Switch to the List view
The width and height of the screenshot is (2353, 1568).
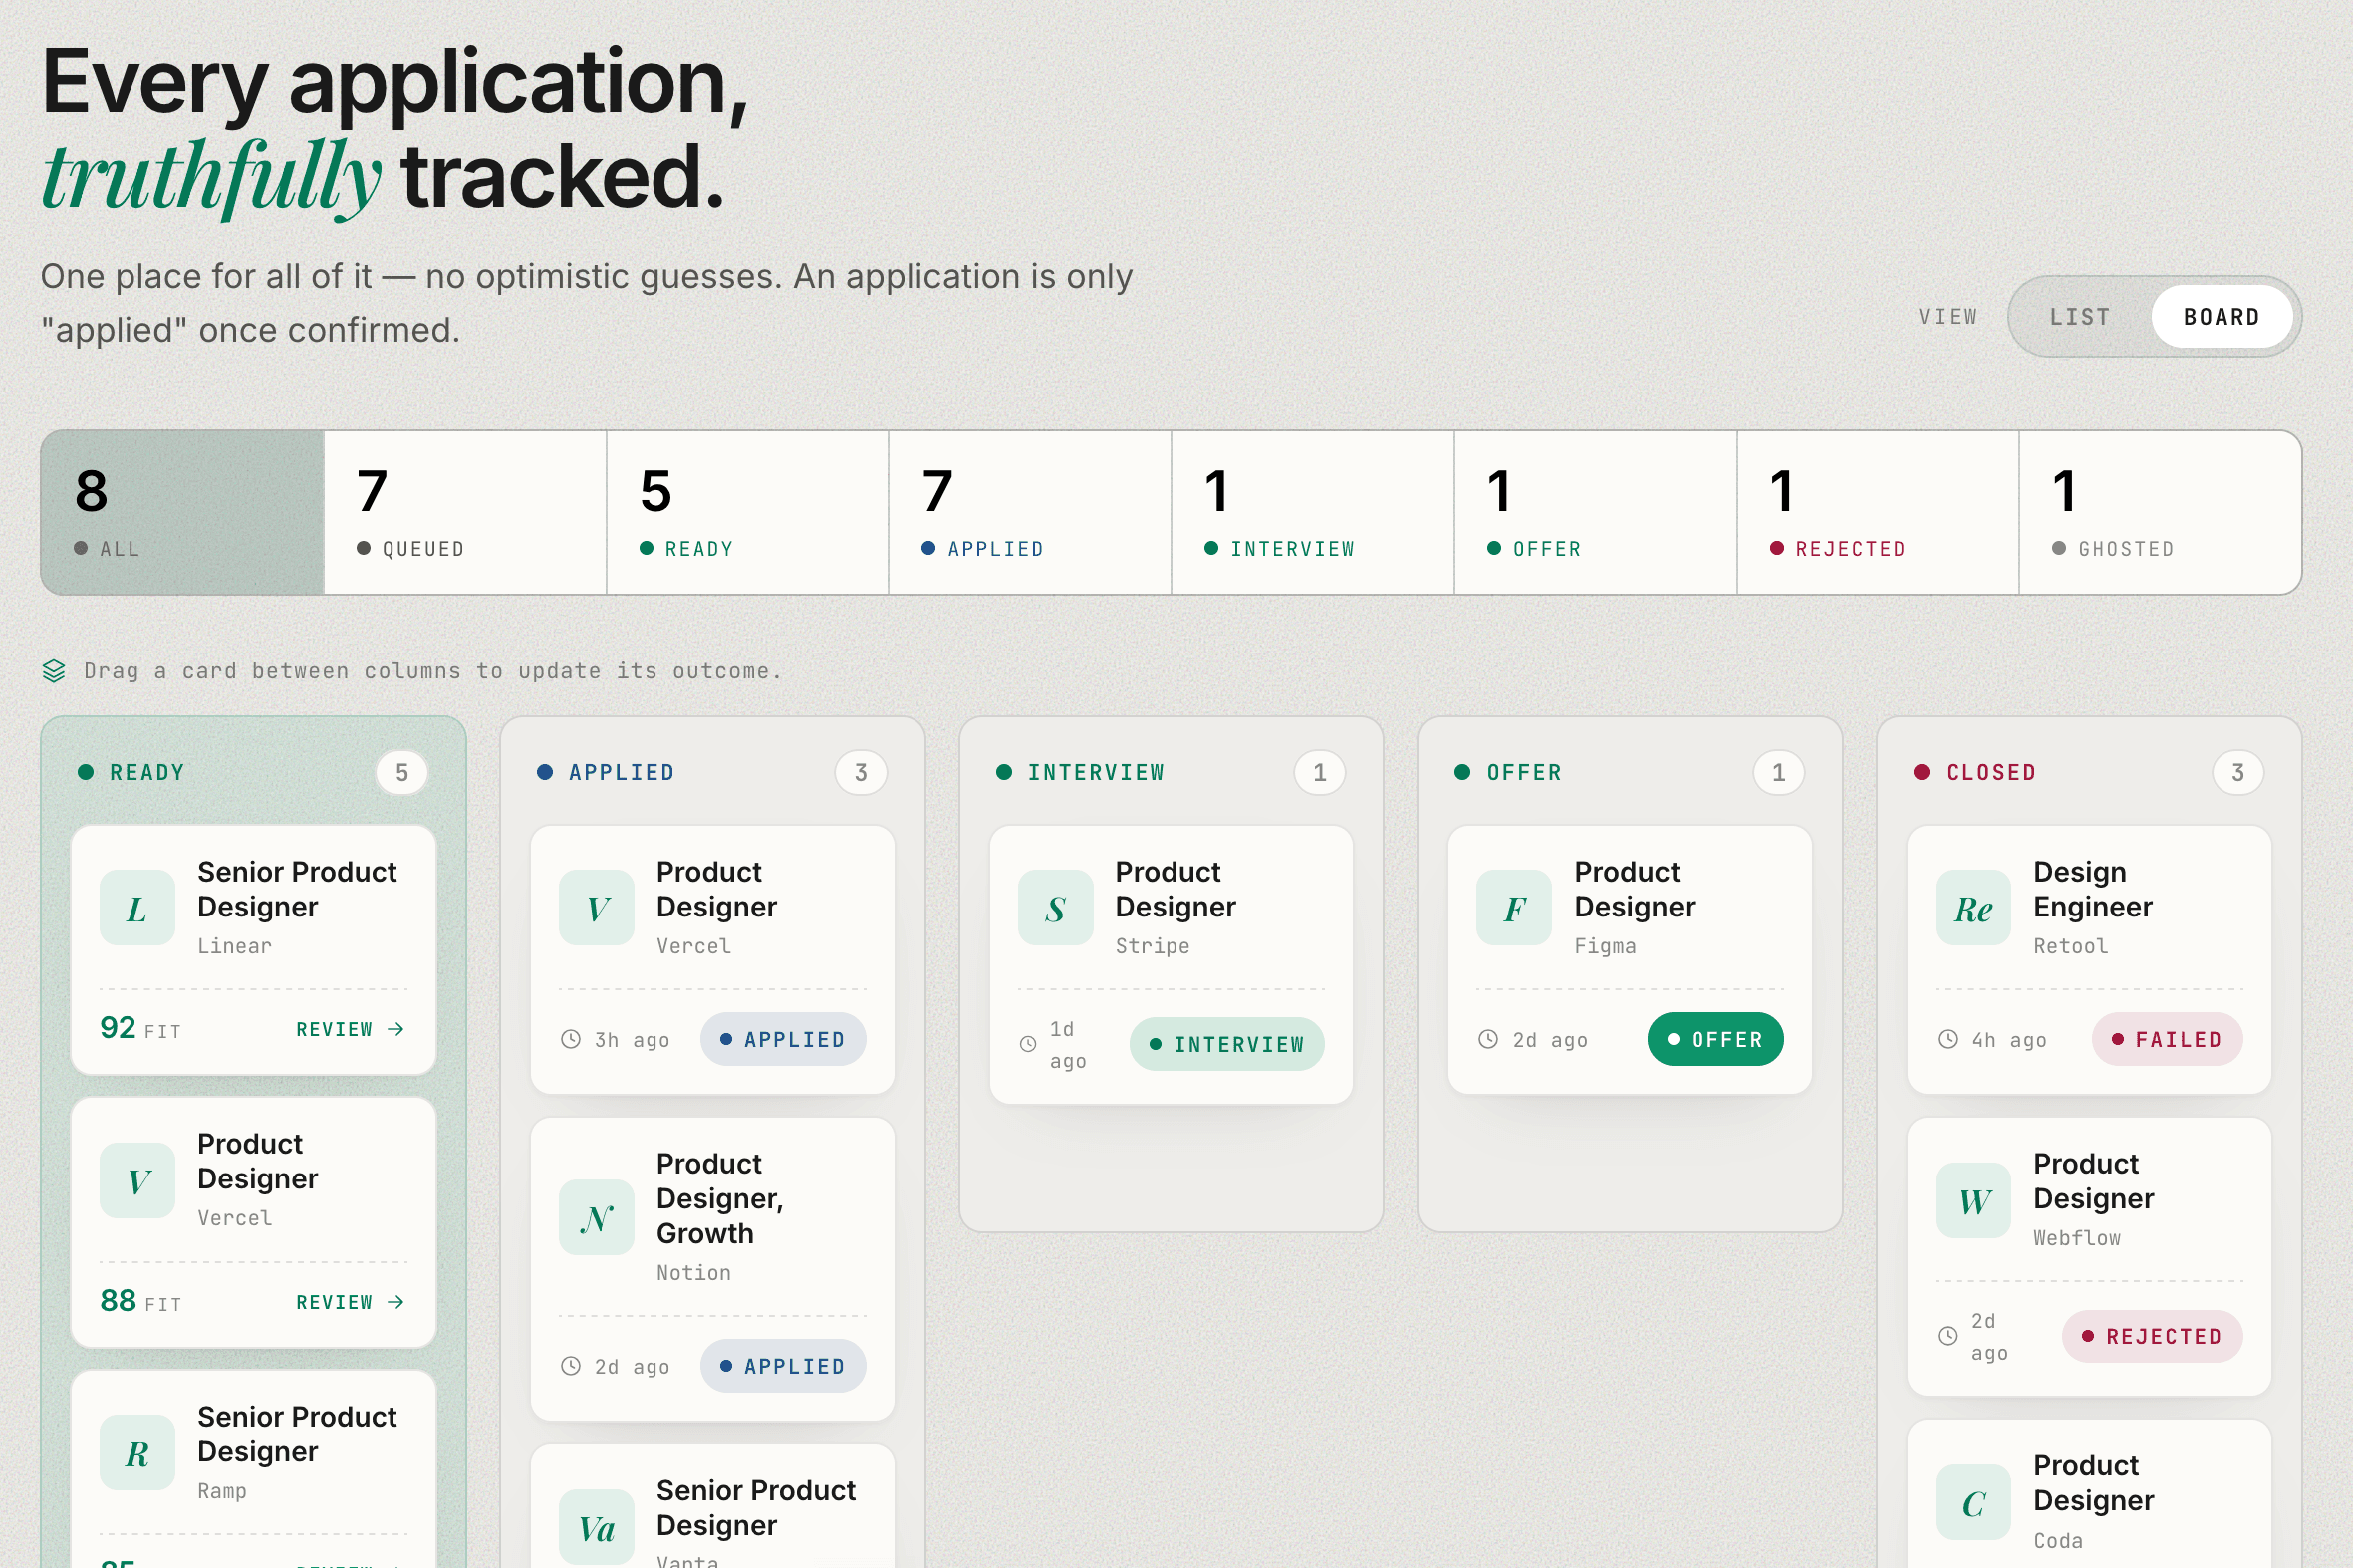tap(2079, 317)
